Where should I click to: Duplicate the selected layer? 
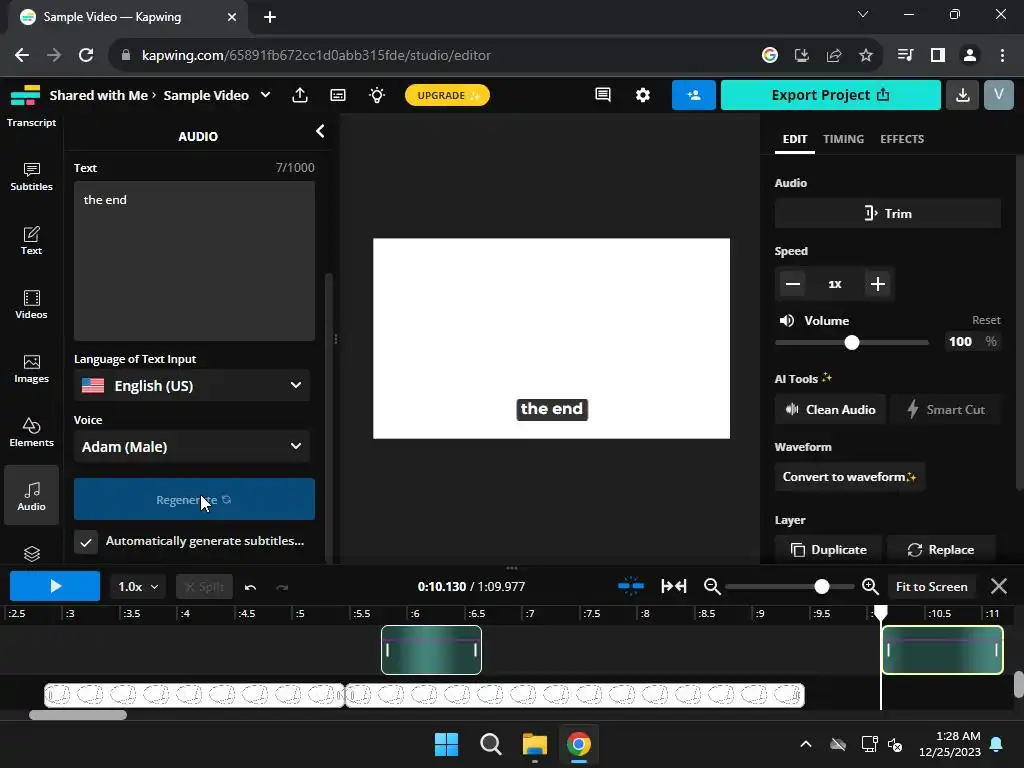pyautogui.click(x=828, y=550)
